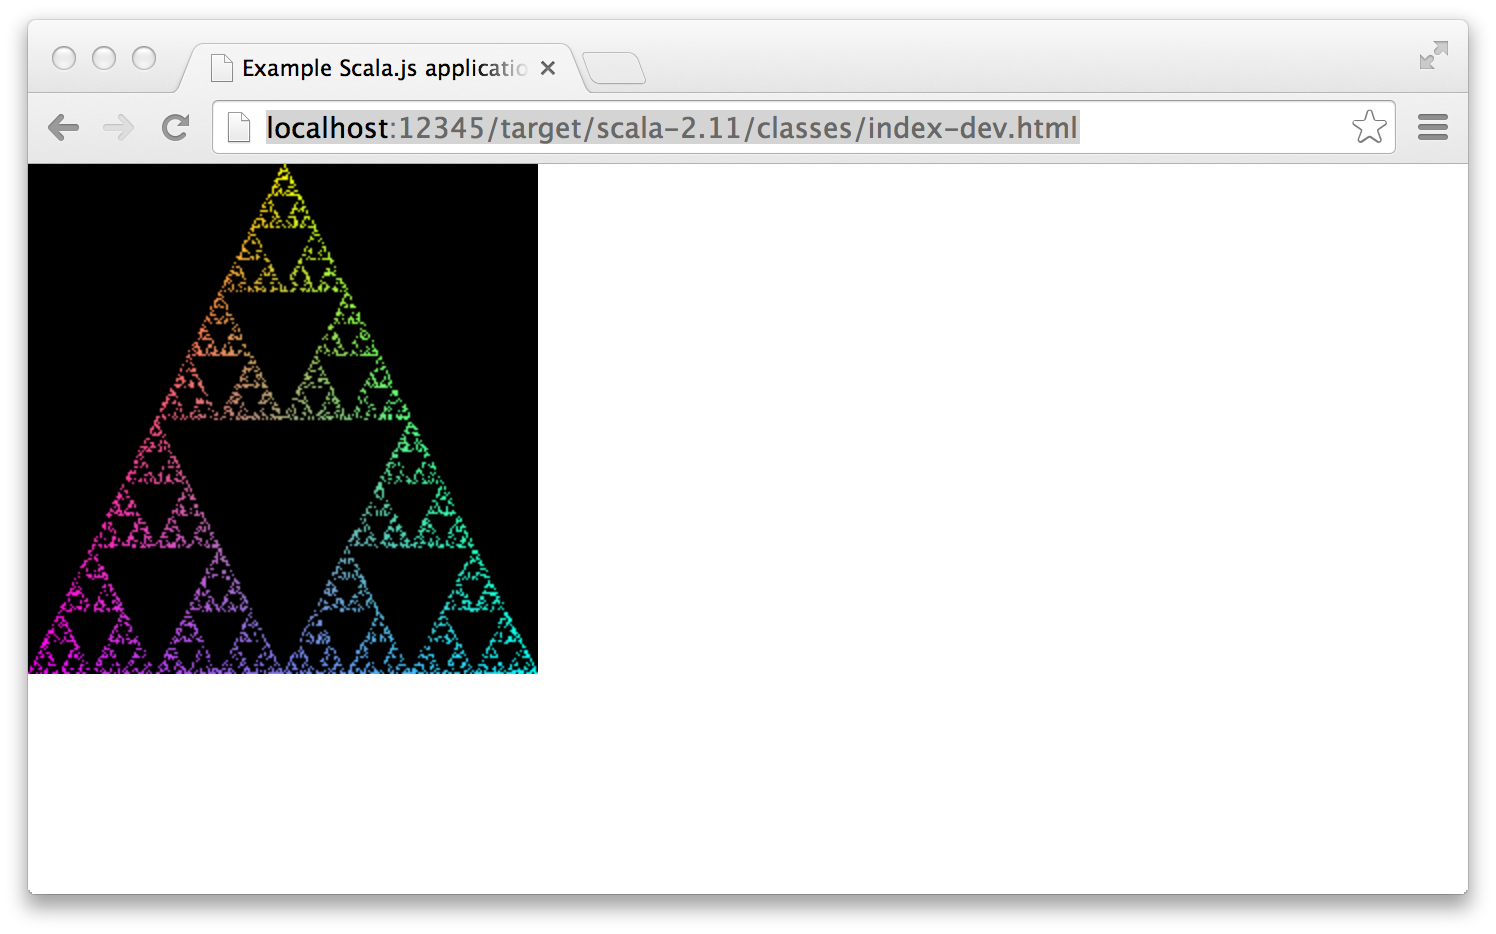The image size is (1496, 934).
Task: Close the browser window with the leftmost window button
Action: [64, 59]
